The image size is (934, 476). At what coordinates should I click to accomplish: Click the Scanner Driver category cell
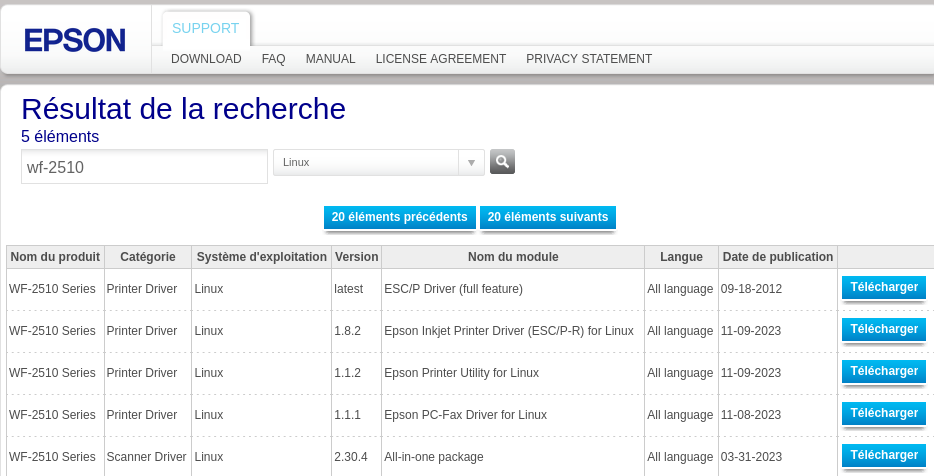(x=147, y=457)
